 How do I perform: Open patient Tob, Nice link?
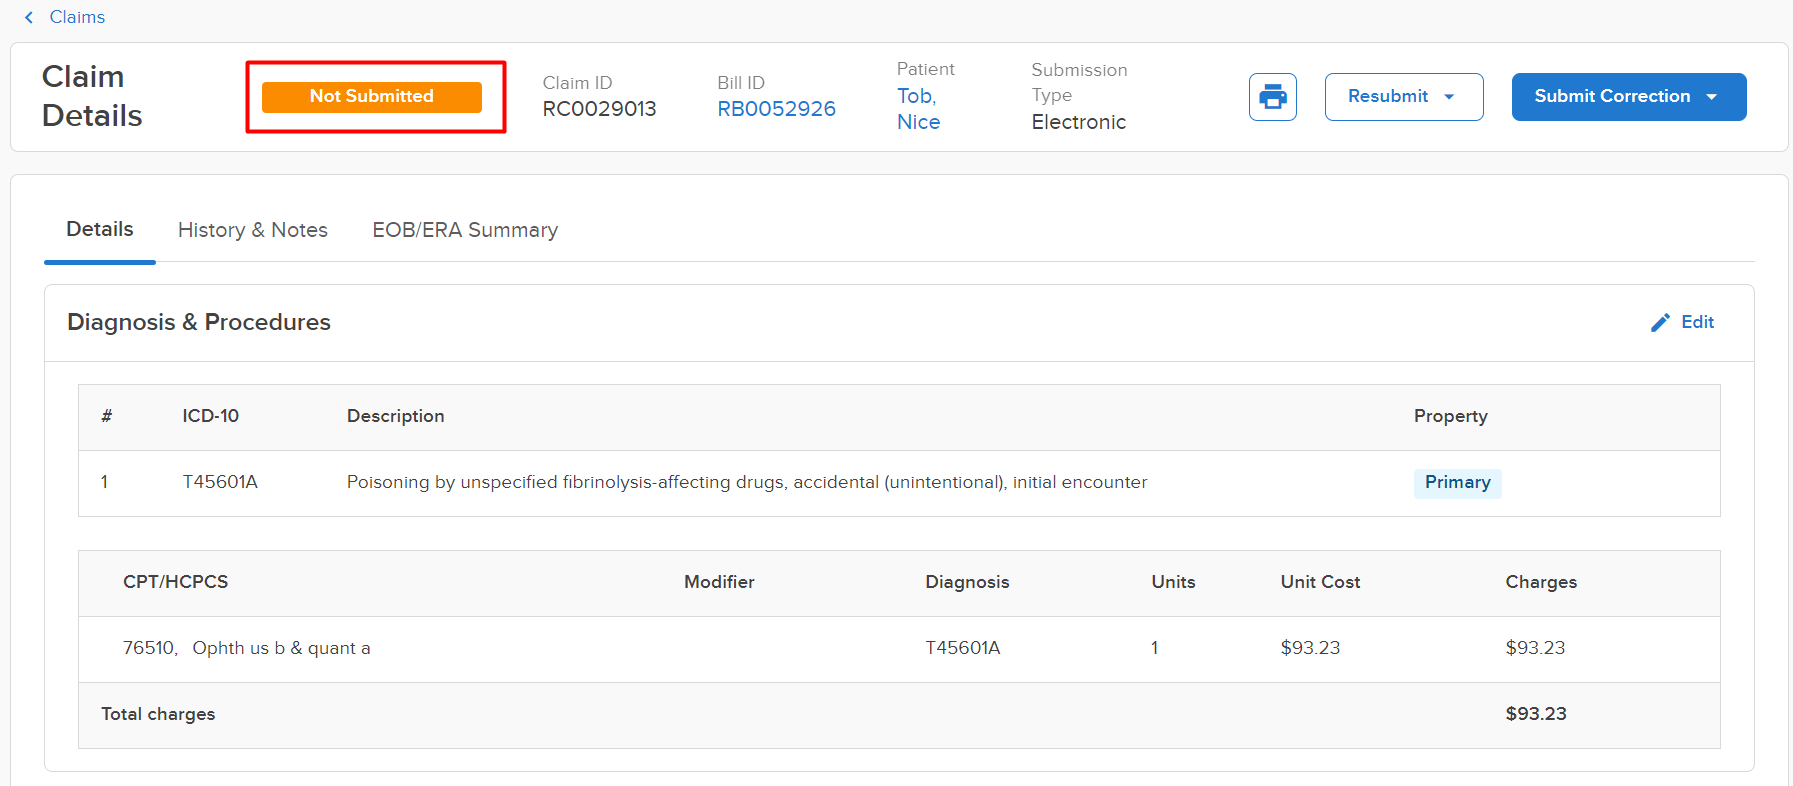pos(918,109)
